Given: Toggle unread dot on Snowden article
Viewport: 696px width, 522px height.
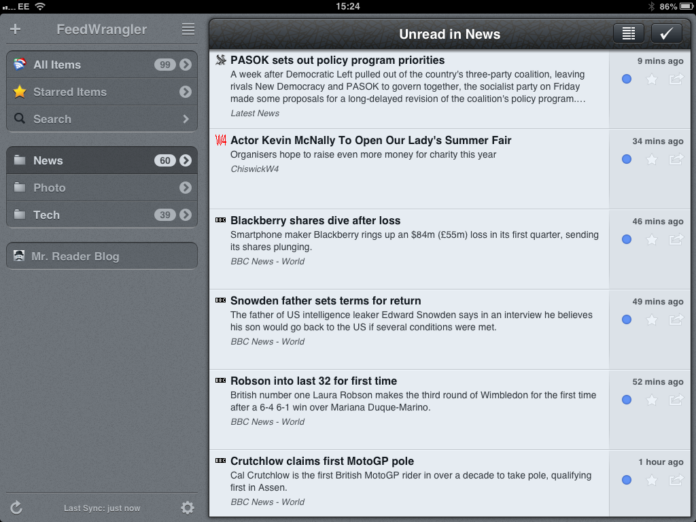Looking at the screenshot, I should [x=626, y=320].
